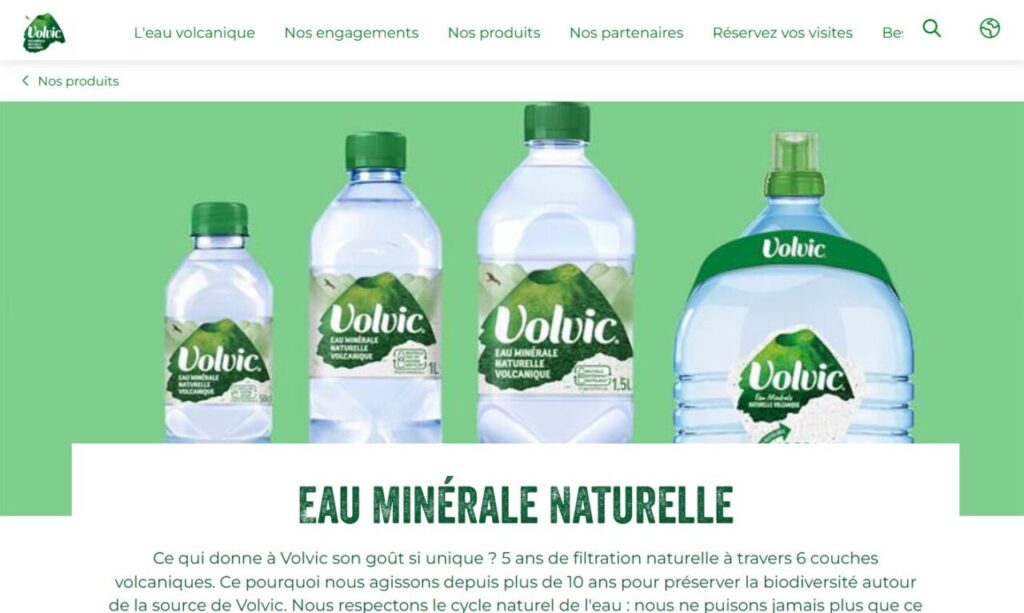Select Nos produits in navigation bar
1024x613 pixels.
(494, 33)
